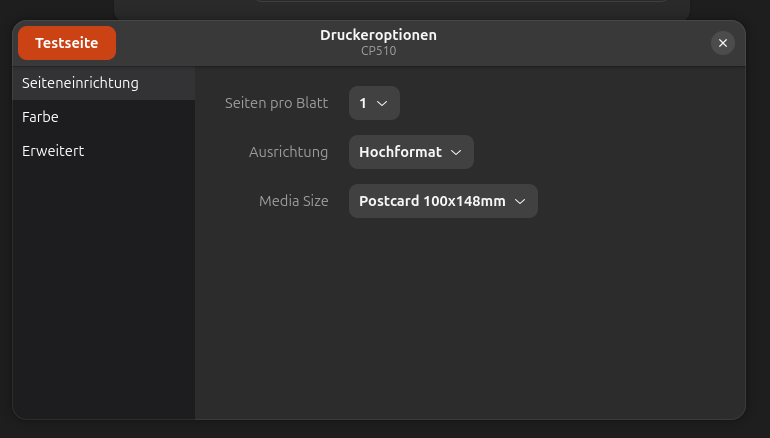The image size is (770, 438).
Task: Click the CP510 printer name subtitle
Action: (x=378, y=51)
